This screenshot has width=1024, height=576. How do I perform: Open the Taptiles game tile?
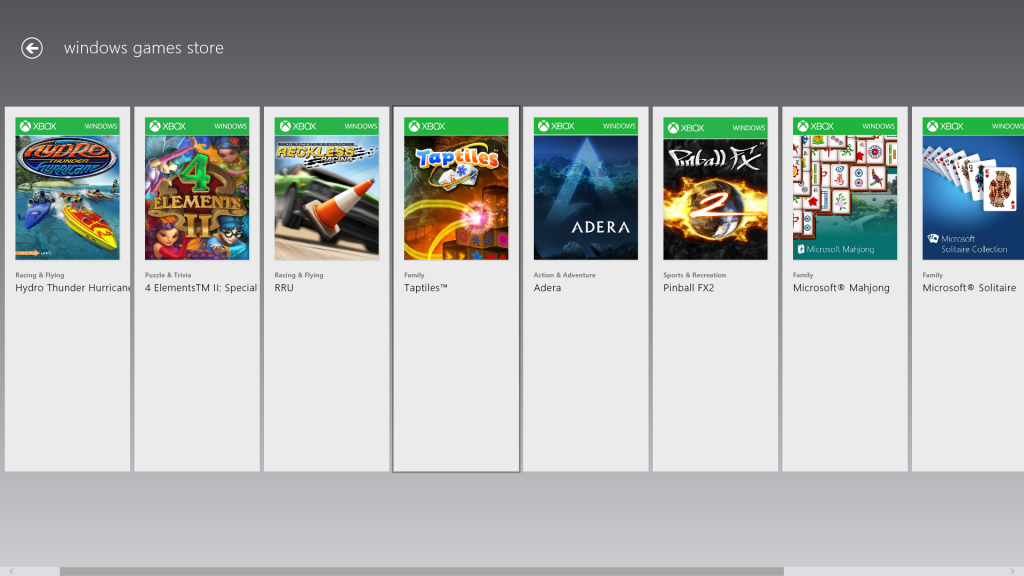click(x=455, y=190)
